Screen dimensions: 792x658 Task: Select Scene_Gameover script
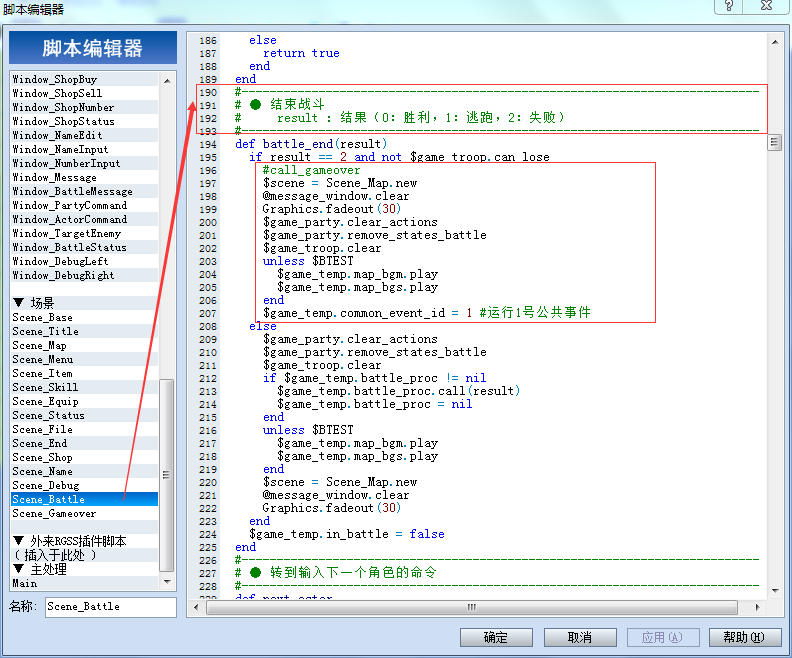point(85,514)
